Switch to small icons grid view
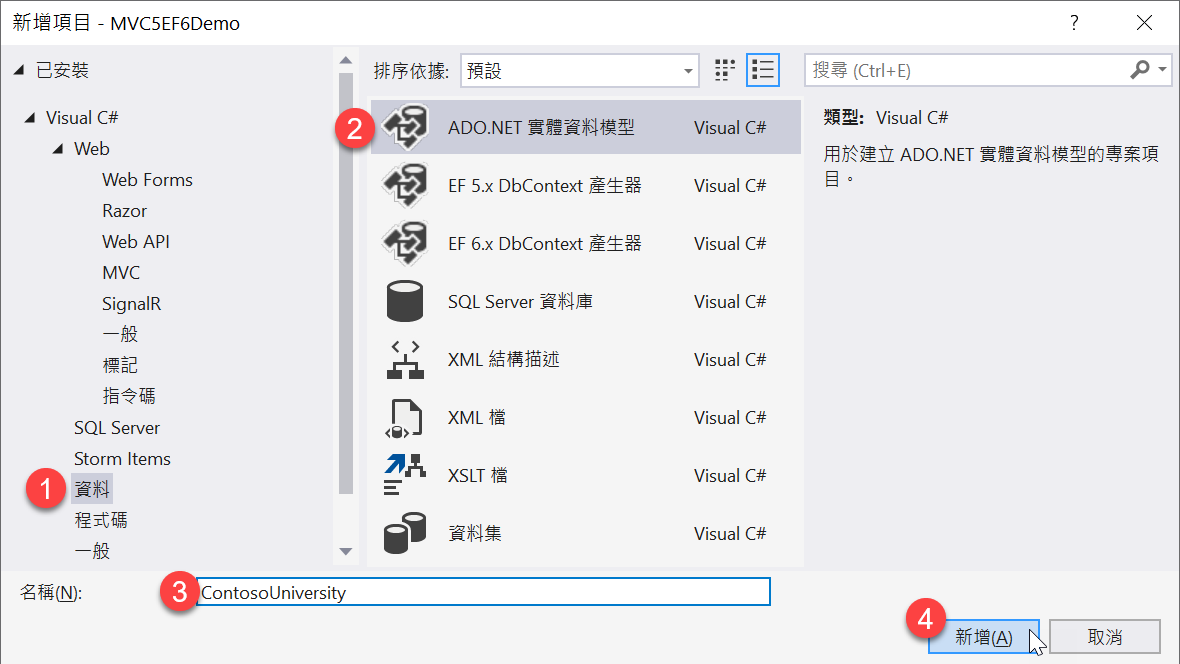The width and height of the screenshot is (1180, 664). (x=725, y=71)
